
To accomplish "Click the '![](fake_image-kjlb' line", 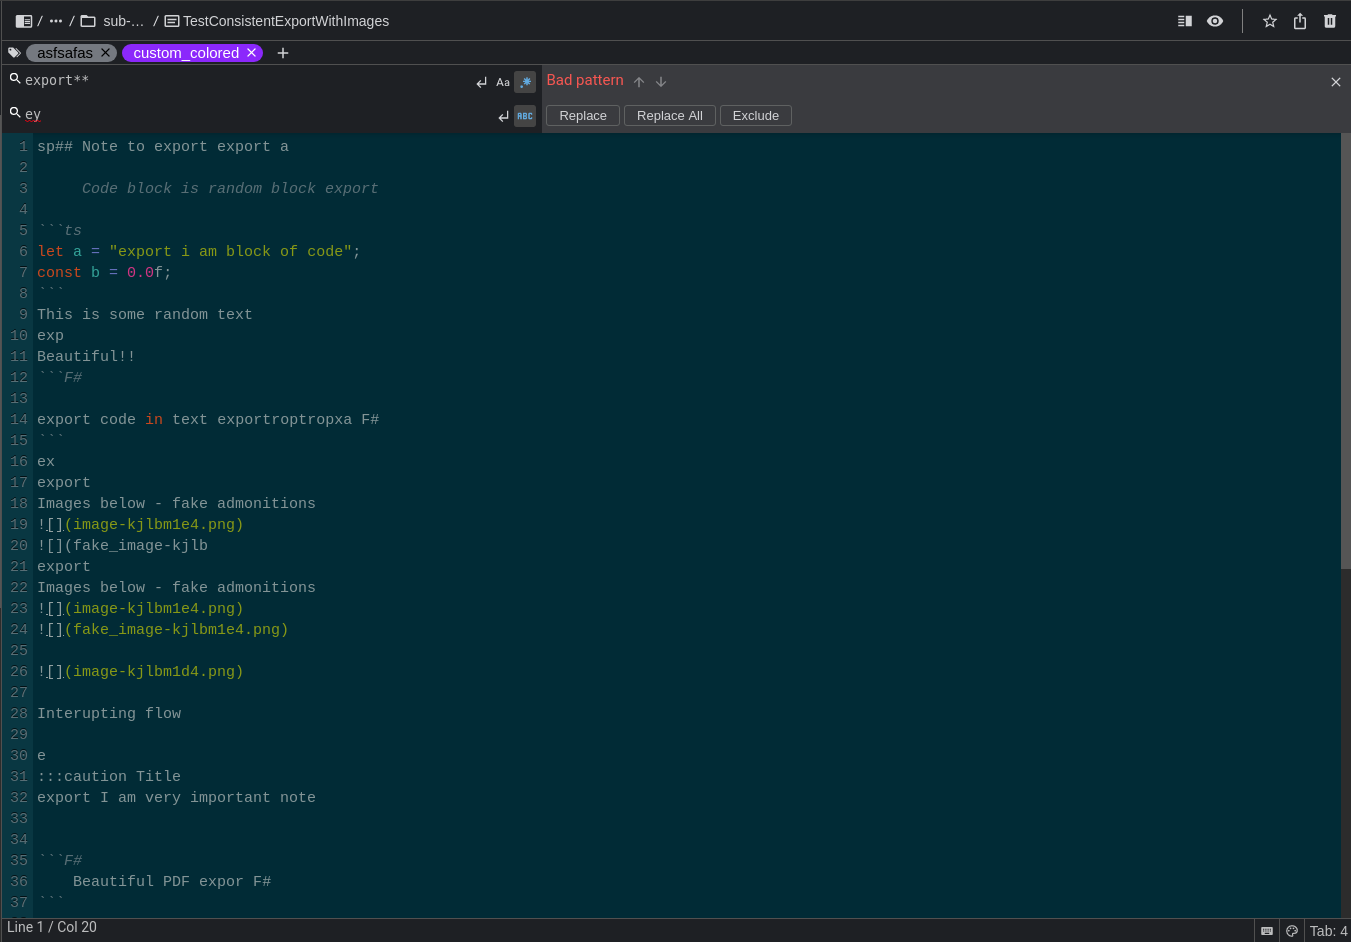I will click(x=122, y=546).
